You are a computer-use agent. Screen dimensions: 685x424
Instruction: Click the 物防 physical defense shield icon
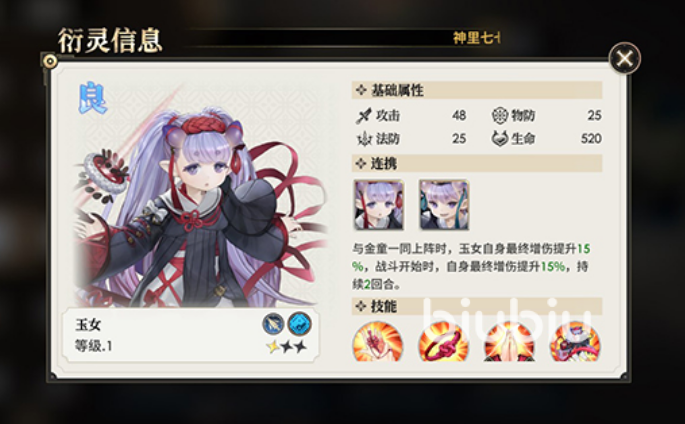tap(500, 115)
